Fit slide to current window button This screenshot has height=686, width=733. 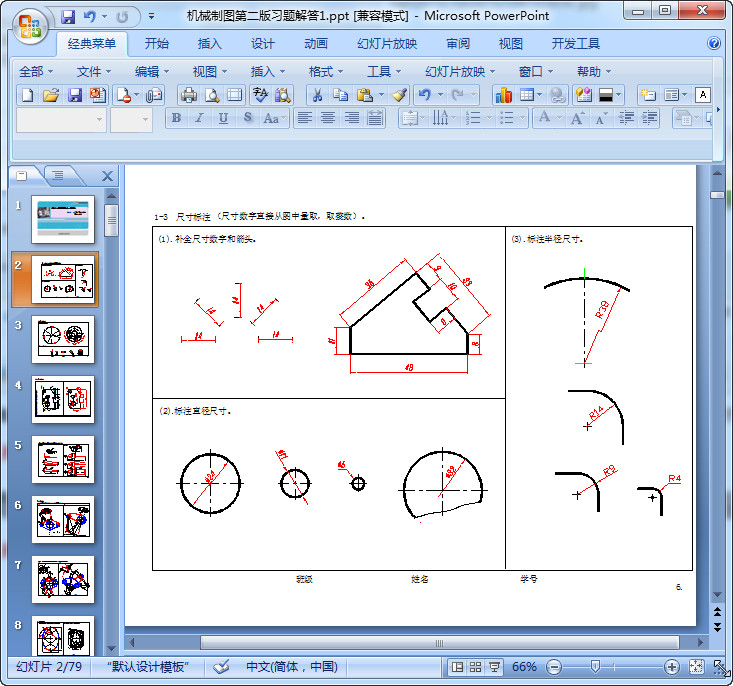(x=696, y=667)
